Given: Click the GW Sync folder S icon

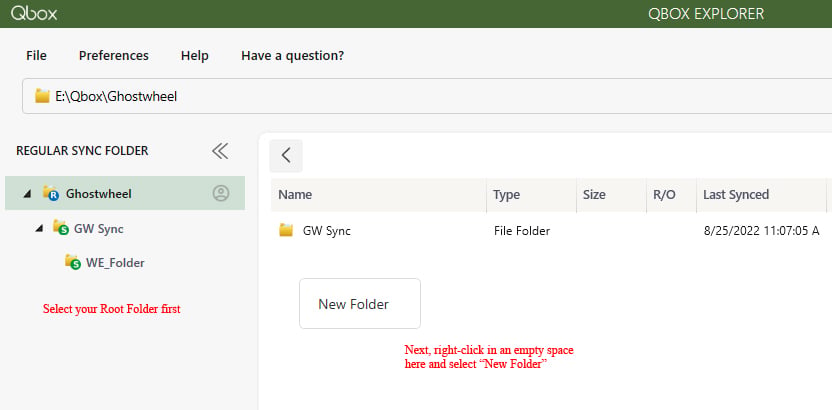Looking at the screenshot, I should coord(61,228).
